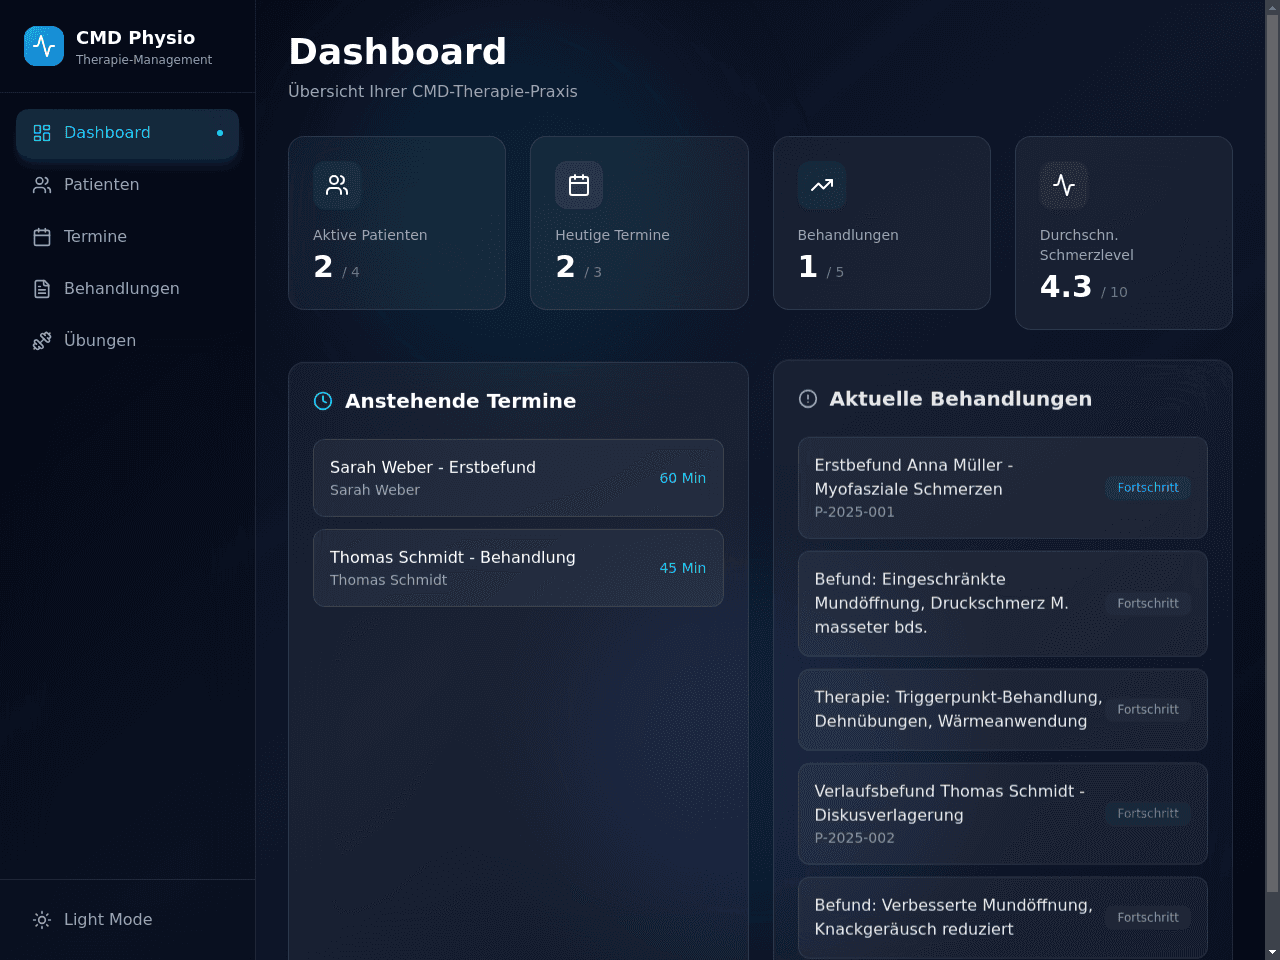Click Fortschritt badge on Erstbefund Anna Müller
The image size is (1280, 960).
(x=1148, y=488)
